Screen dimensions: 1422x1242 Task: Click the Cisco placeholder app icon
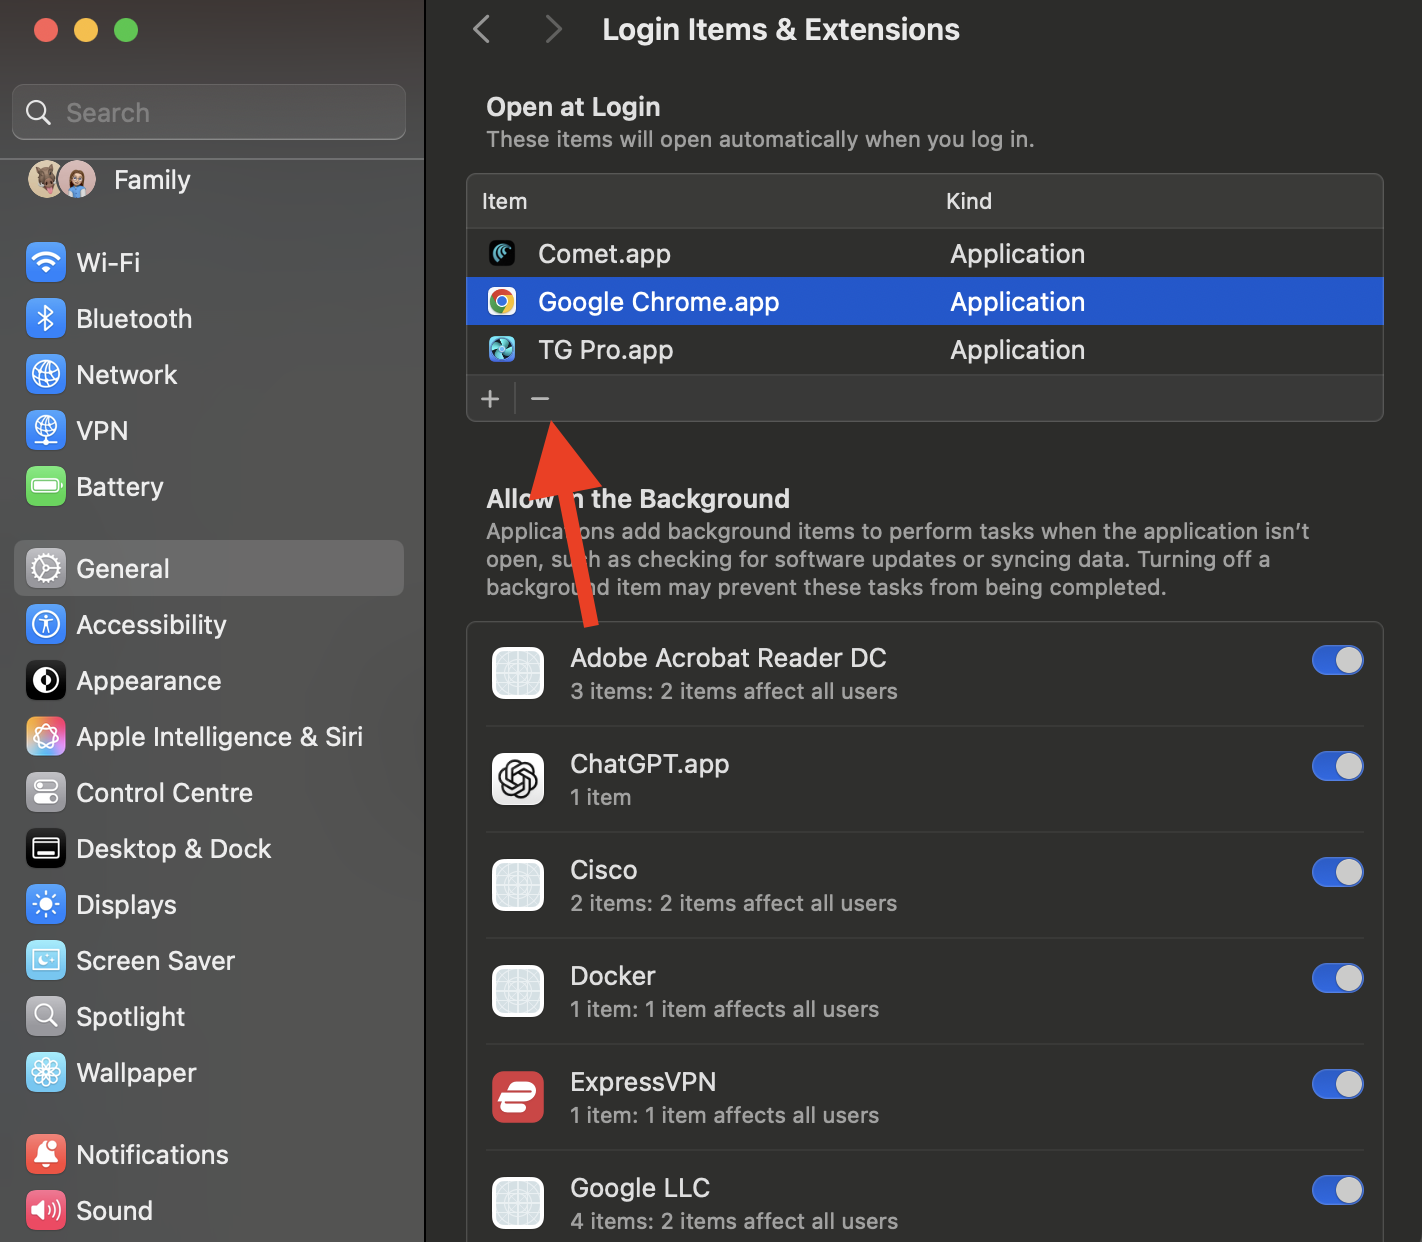[x=518, y=885]
